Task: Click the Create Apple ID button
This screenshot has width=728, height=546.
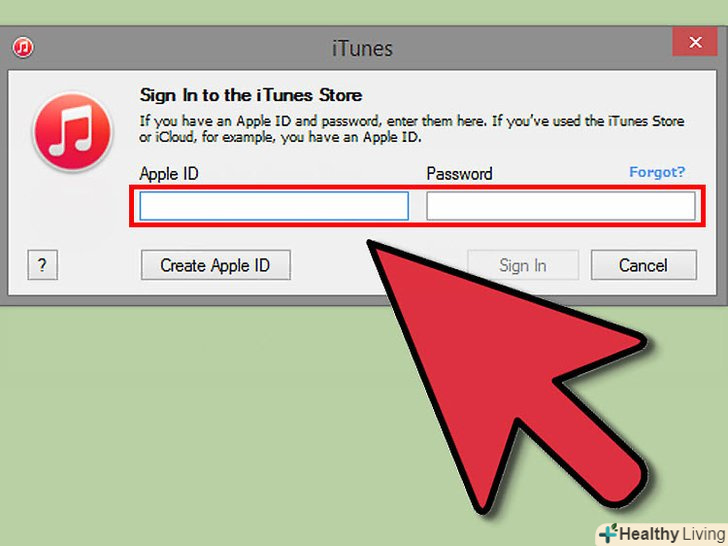Action: pyautogui.click(x=216, y=265)
